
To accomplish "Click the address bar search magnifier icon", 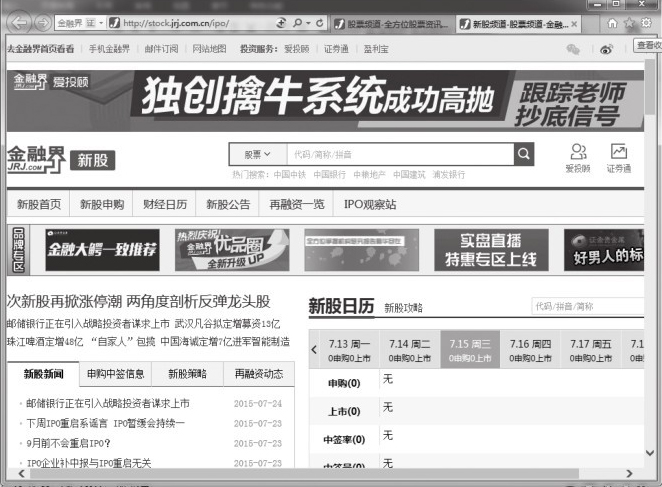I will point(298,23).
